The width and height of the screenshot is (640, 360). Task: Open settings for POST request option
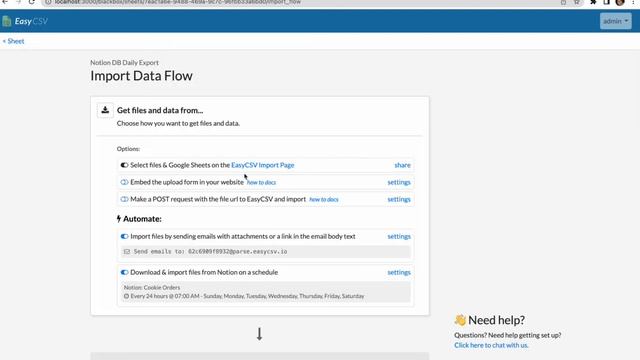tap(399, 200)
